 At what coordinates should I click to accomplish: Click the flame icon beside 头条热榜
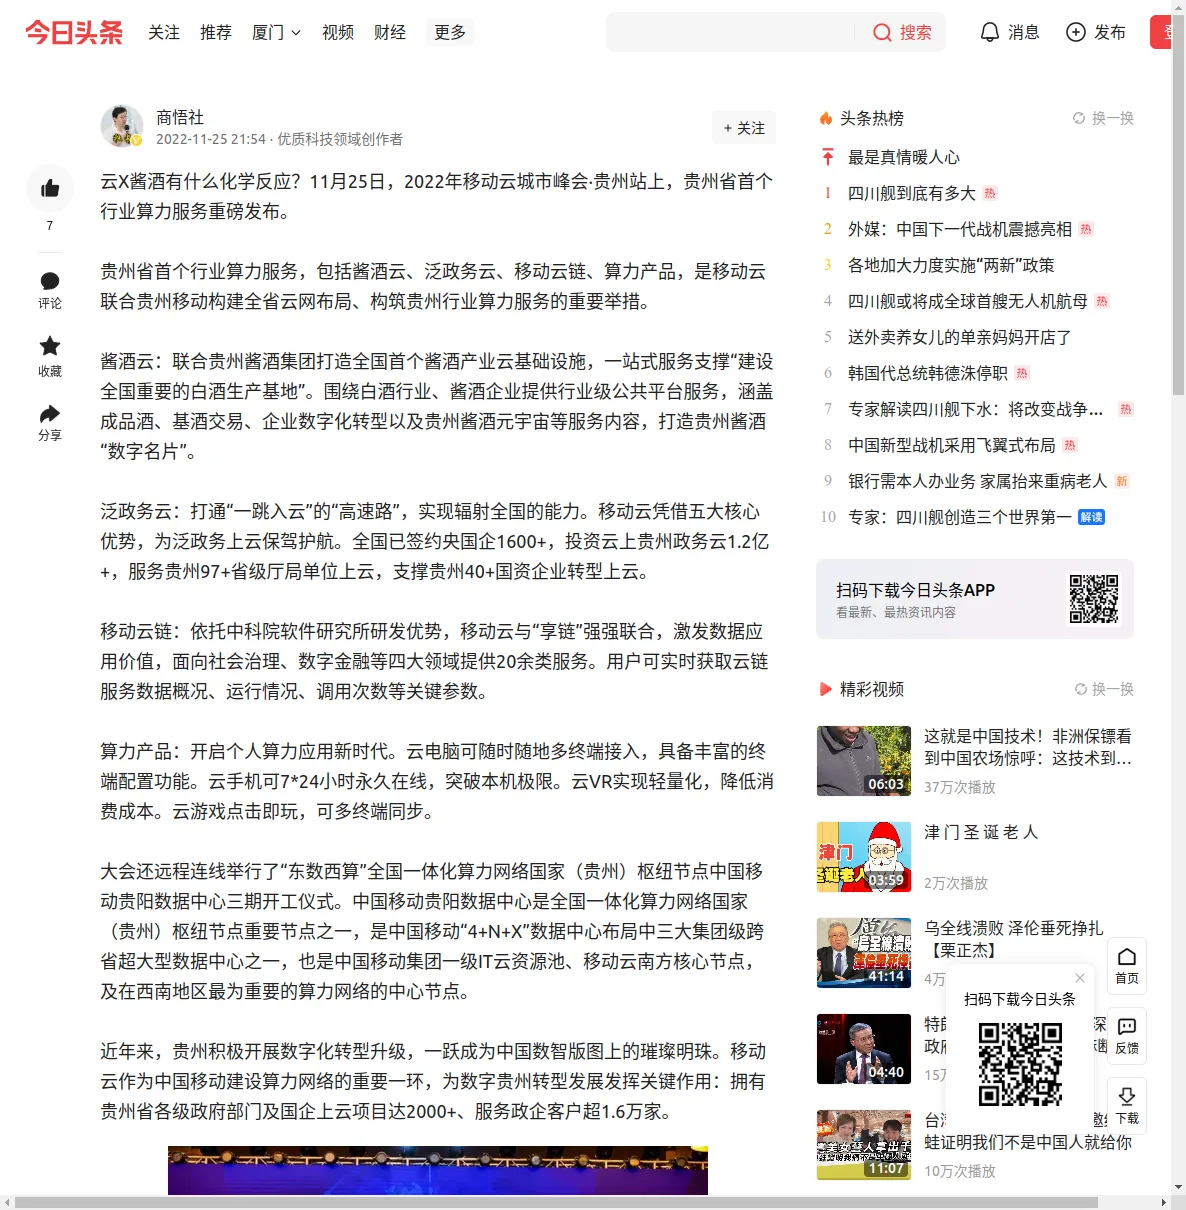pyautogui.click(x=826, y=118)
